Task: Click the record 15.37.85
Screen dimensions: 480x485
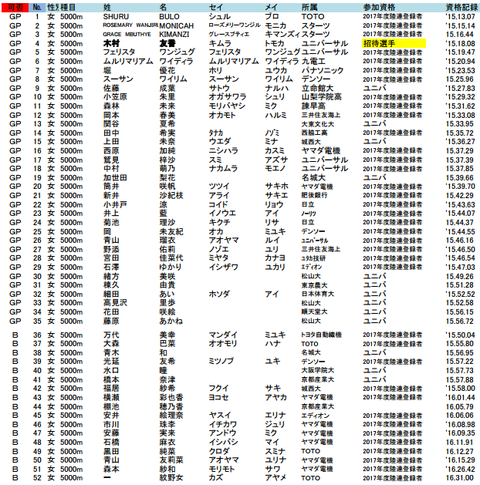Action: pyautogui.click(x=460, y=169)
